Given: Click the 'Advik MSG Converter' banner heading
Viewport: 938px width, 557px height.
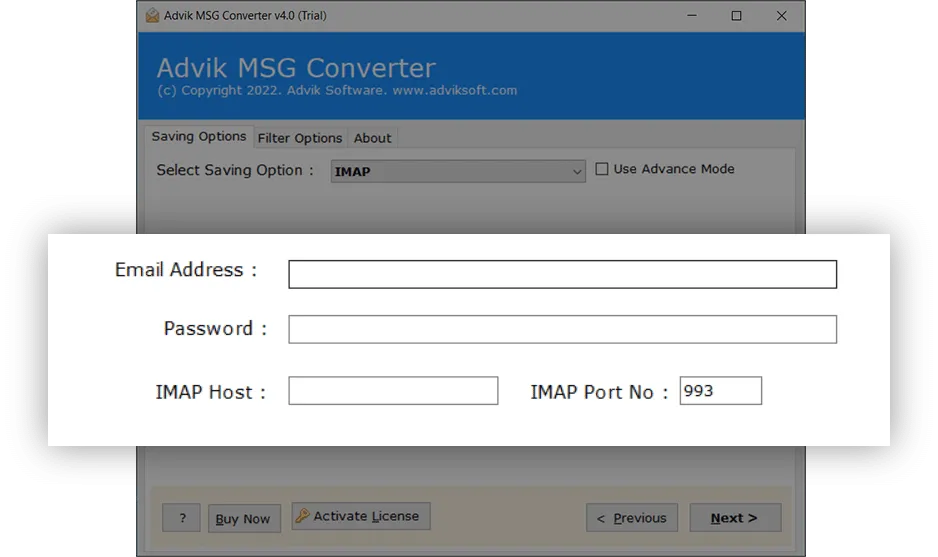Looking at the screenshot, I should click(x=296, y=68).
